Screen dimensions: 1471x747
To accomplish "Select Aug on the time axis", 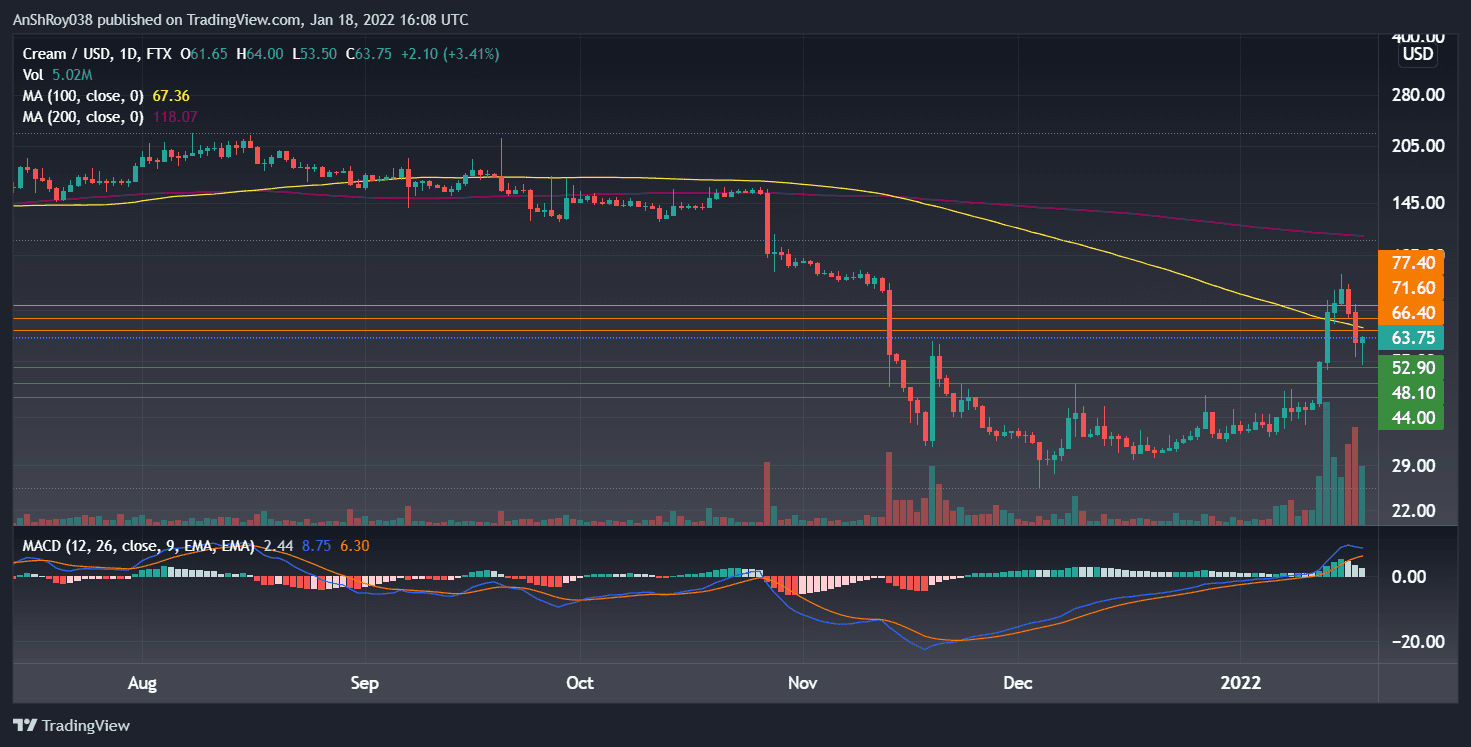I will click(x=143, y=683).
